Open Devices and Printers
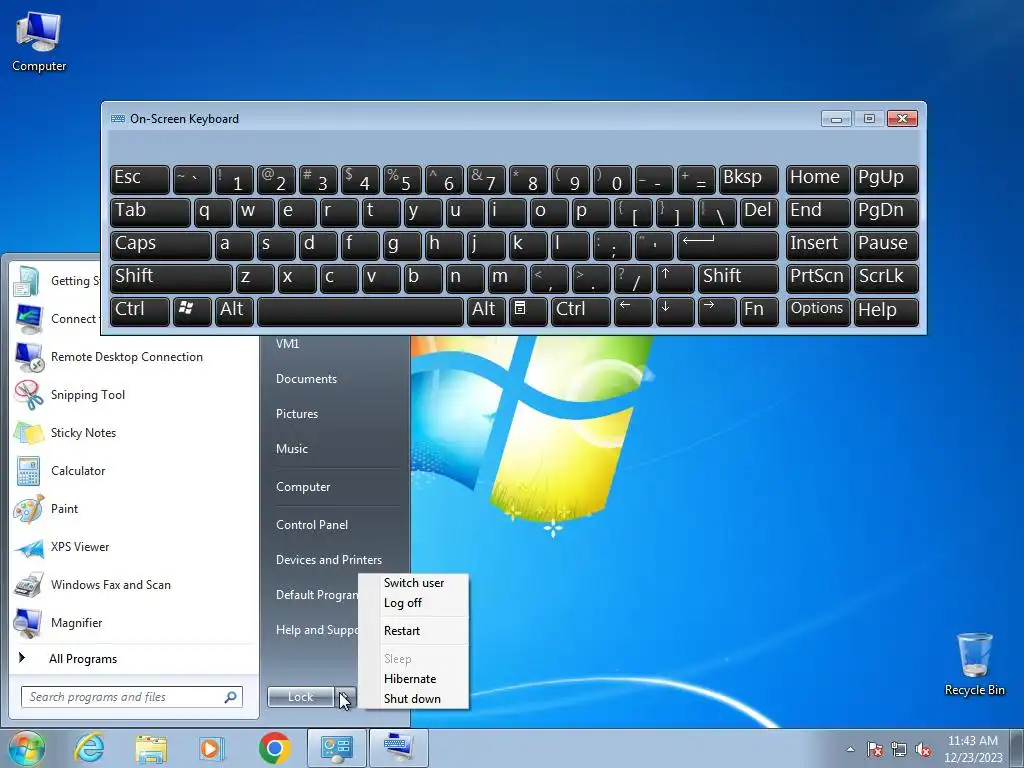Screen dimensions: 1024x768 (x=329, y=560)
